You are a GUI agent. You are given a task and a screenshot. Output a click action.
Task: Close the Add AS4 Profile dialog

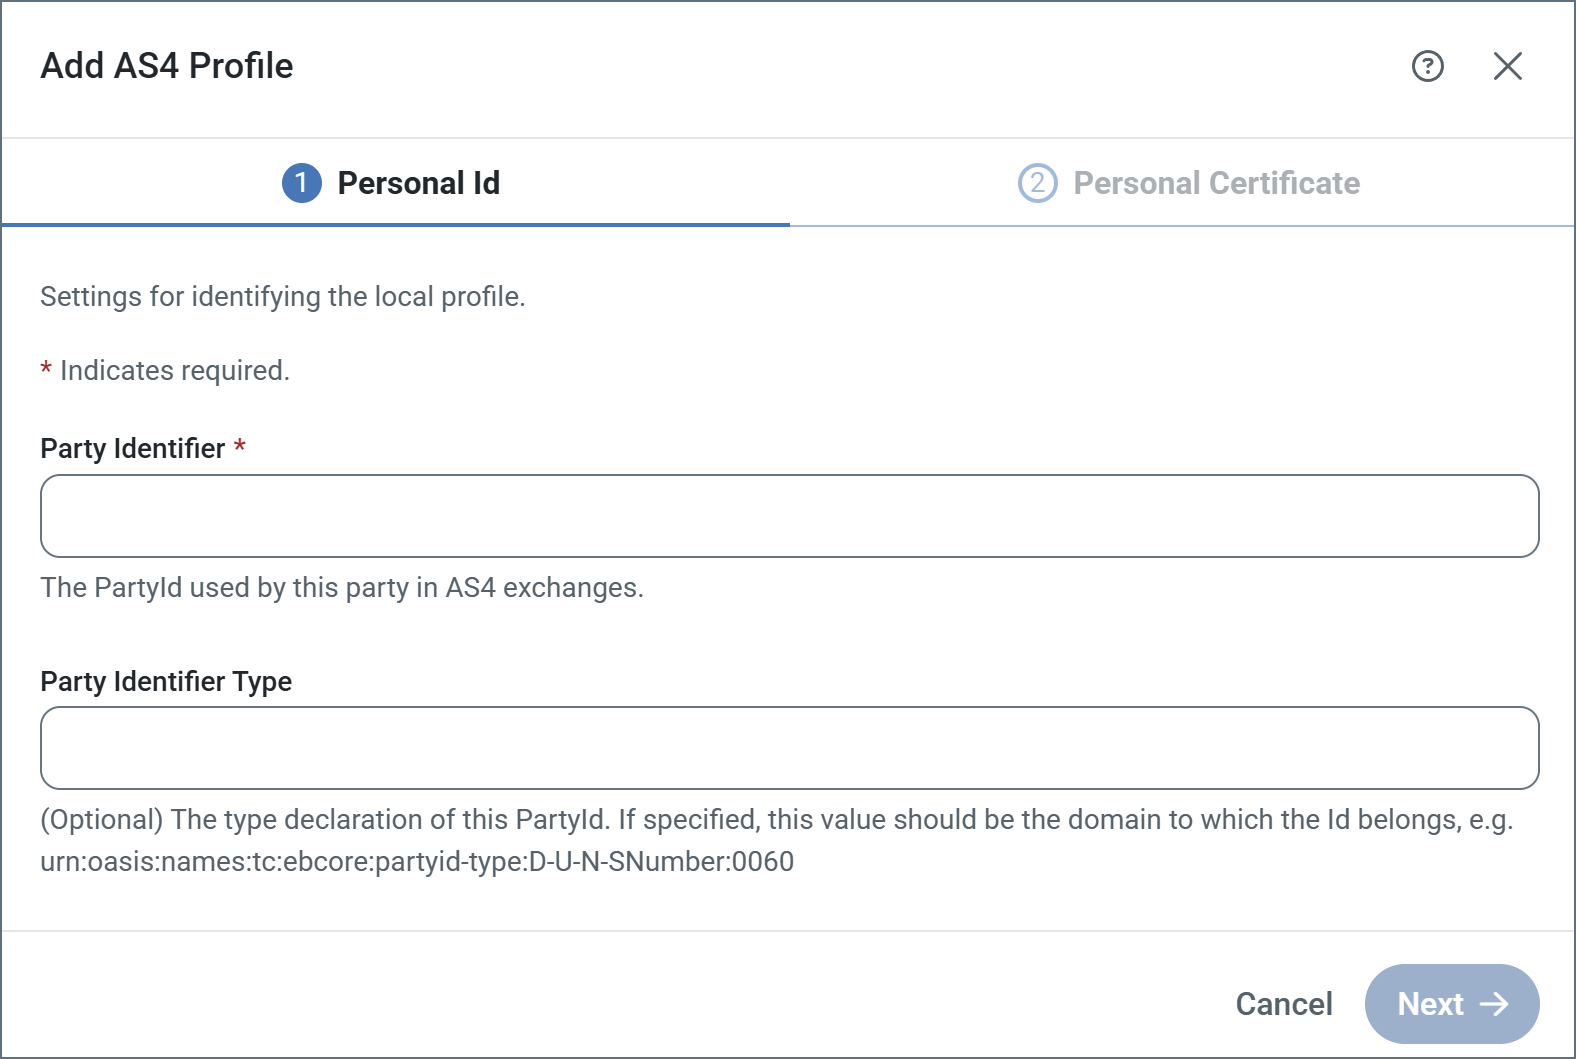pos(1507,66)
